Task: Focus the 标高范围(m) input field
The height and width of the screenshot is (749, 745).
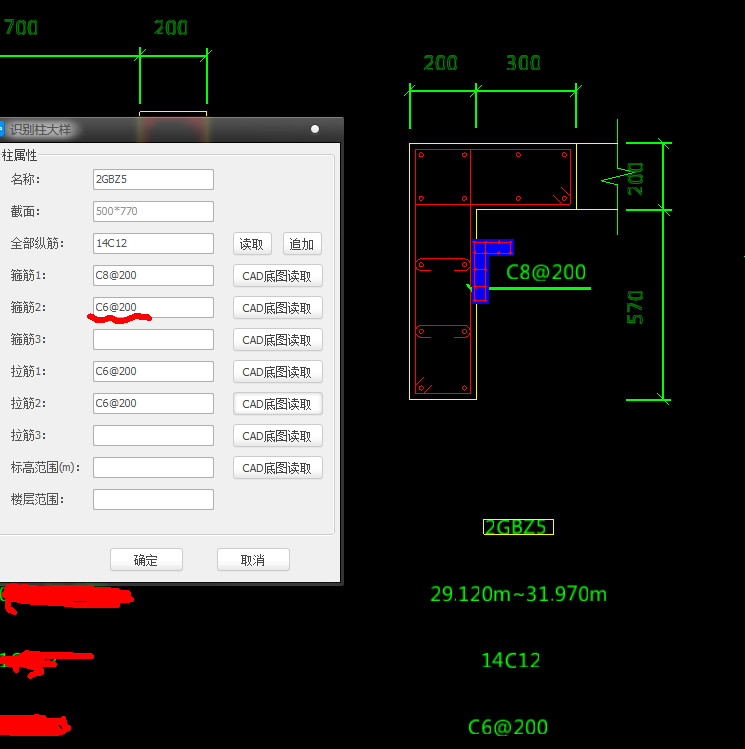Action: [153, 468]
